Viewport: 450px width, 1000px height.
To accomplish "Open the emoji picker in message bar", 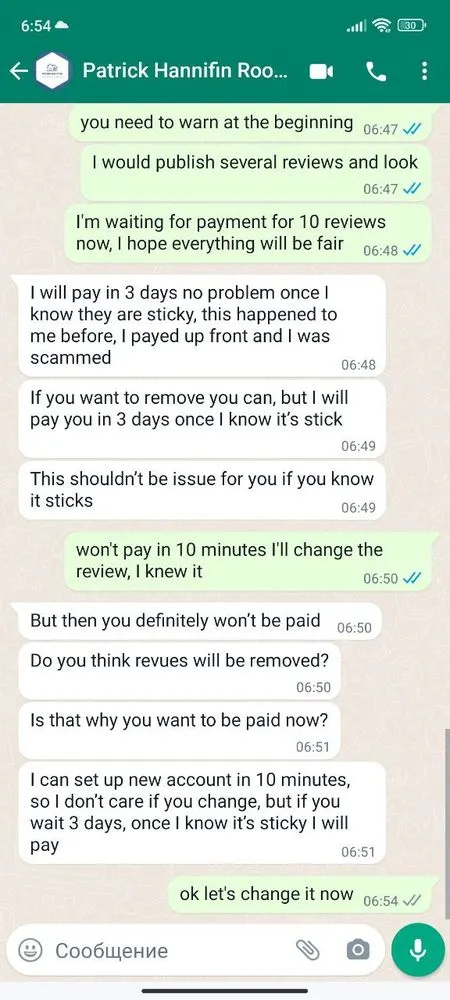I will pos(30,950).
